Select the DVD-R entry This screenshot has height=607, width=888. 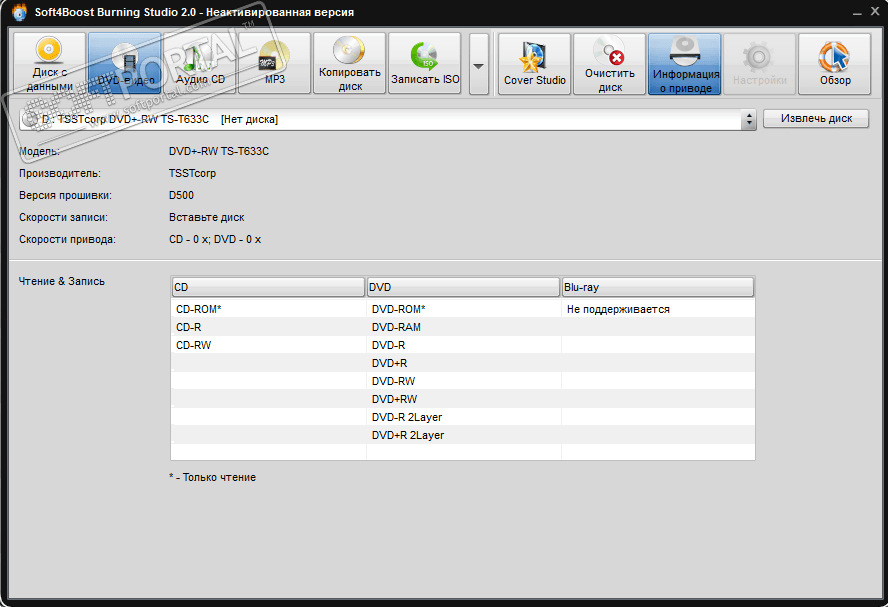(388, 345)
